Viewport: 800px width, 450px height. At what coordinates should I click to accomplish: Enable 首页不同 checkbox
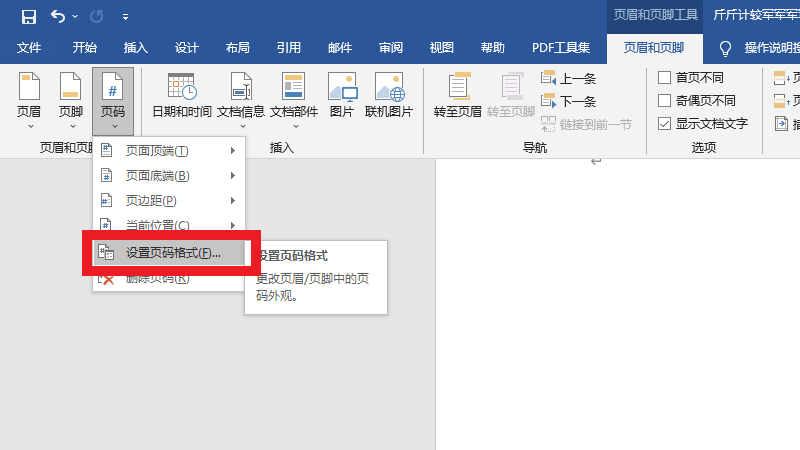[665, 77]
